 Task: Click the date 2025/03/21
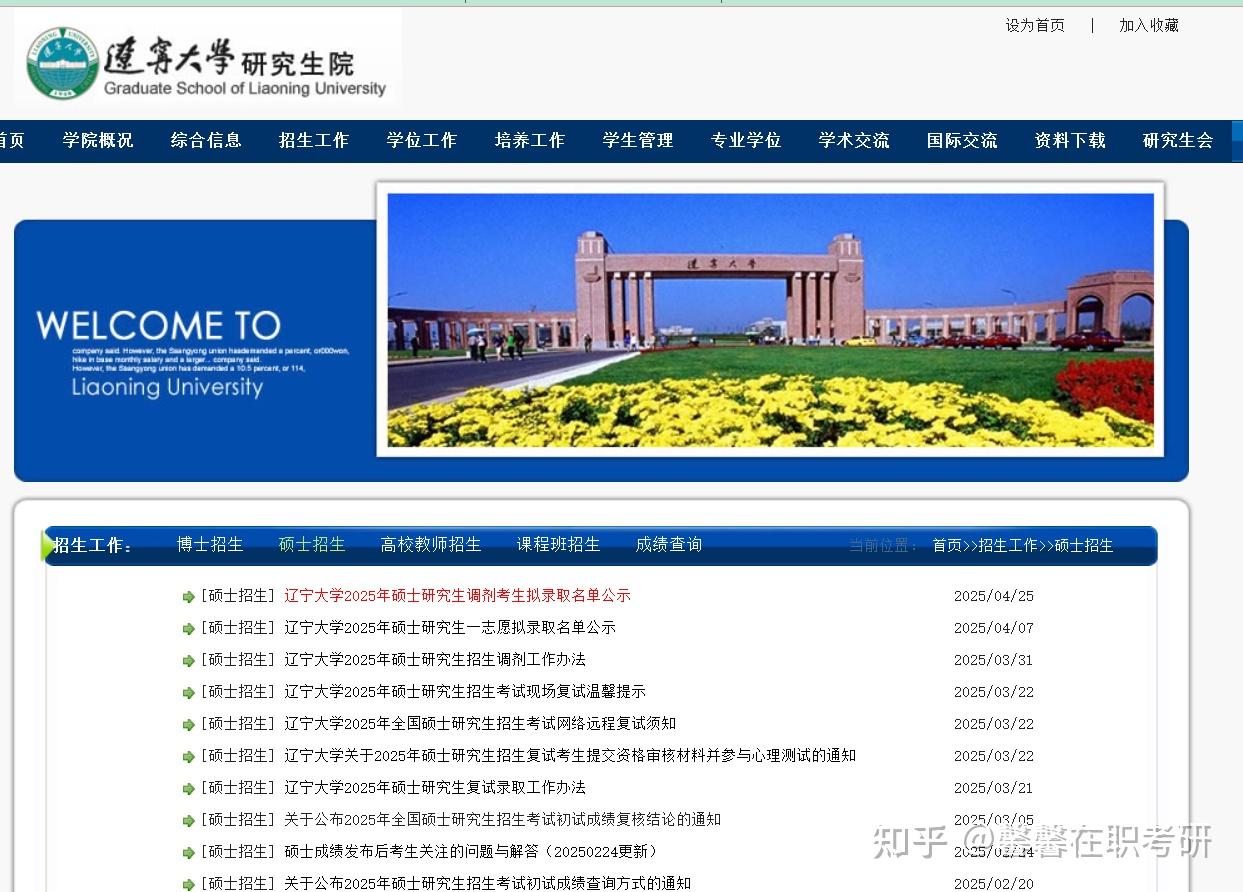[x=994, y=788]
